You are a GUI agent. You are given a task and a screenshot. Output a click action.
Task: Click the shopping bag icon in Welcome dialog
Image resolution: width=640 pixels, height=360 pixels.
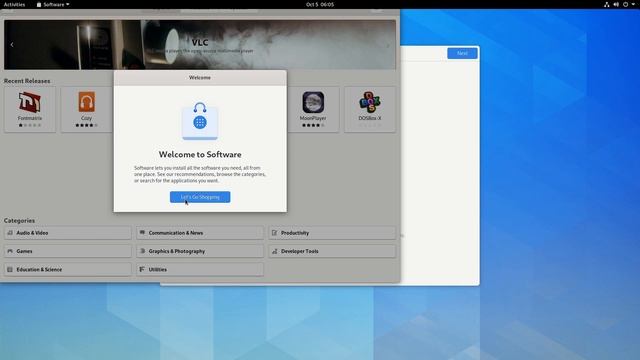[x=200, y=121]
